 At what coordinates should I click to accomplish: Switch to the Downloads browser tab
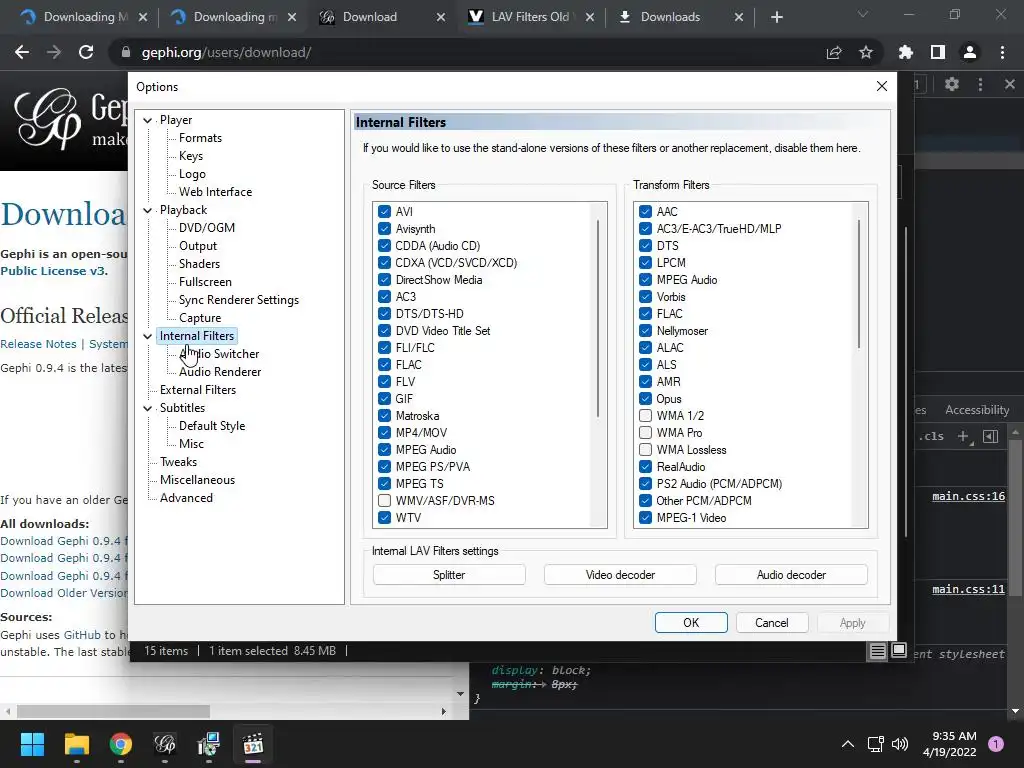click(680, 17)
